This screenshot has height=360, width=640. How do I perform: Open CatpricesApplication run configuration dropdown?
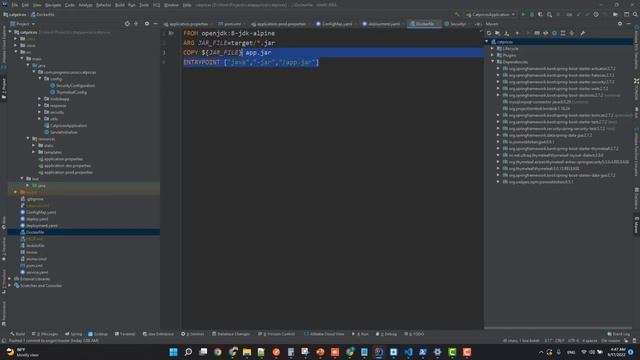click(x=491, y=14)
